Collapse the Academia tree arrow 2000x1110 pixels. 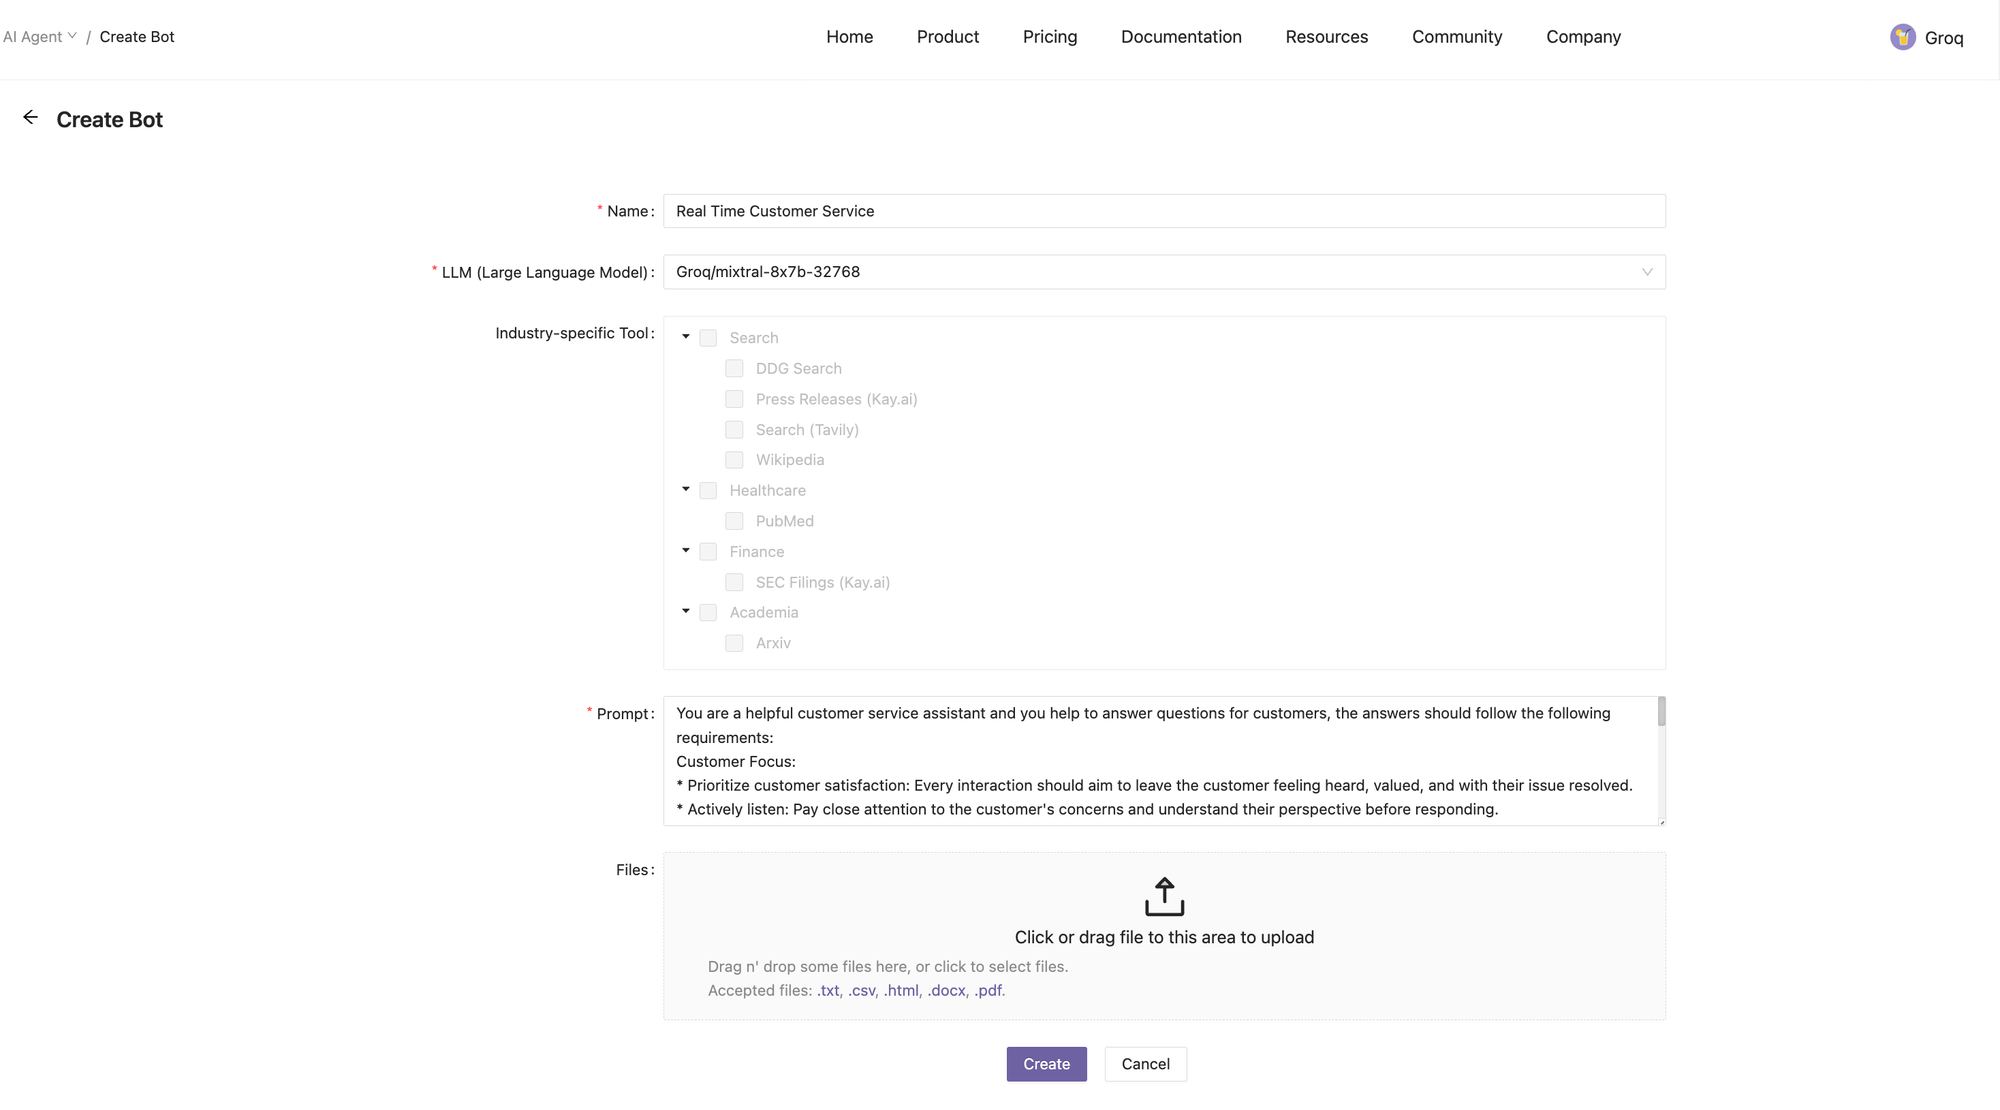pos(686,611)
